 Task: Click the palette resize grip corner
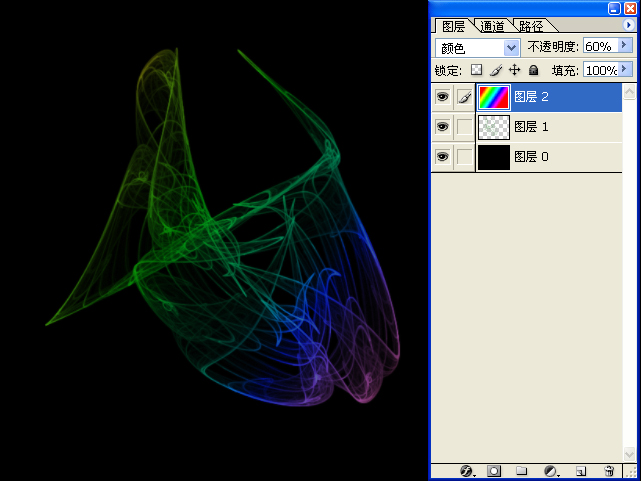tap(630, 472)
